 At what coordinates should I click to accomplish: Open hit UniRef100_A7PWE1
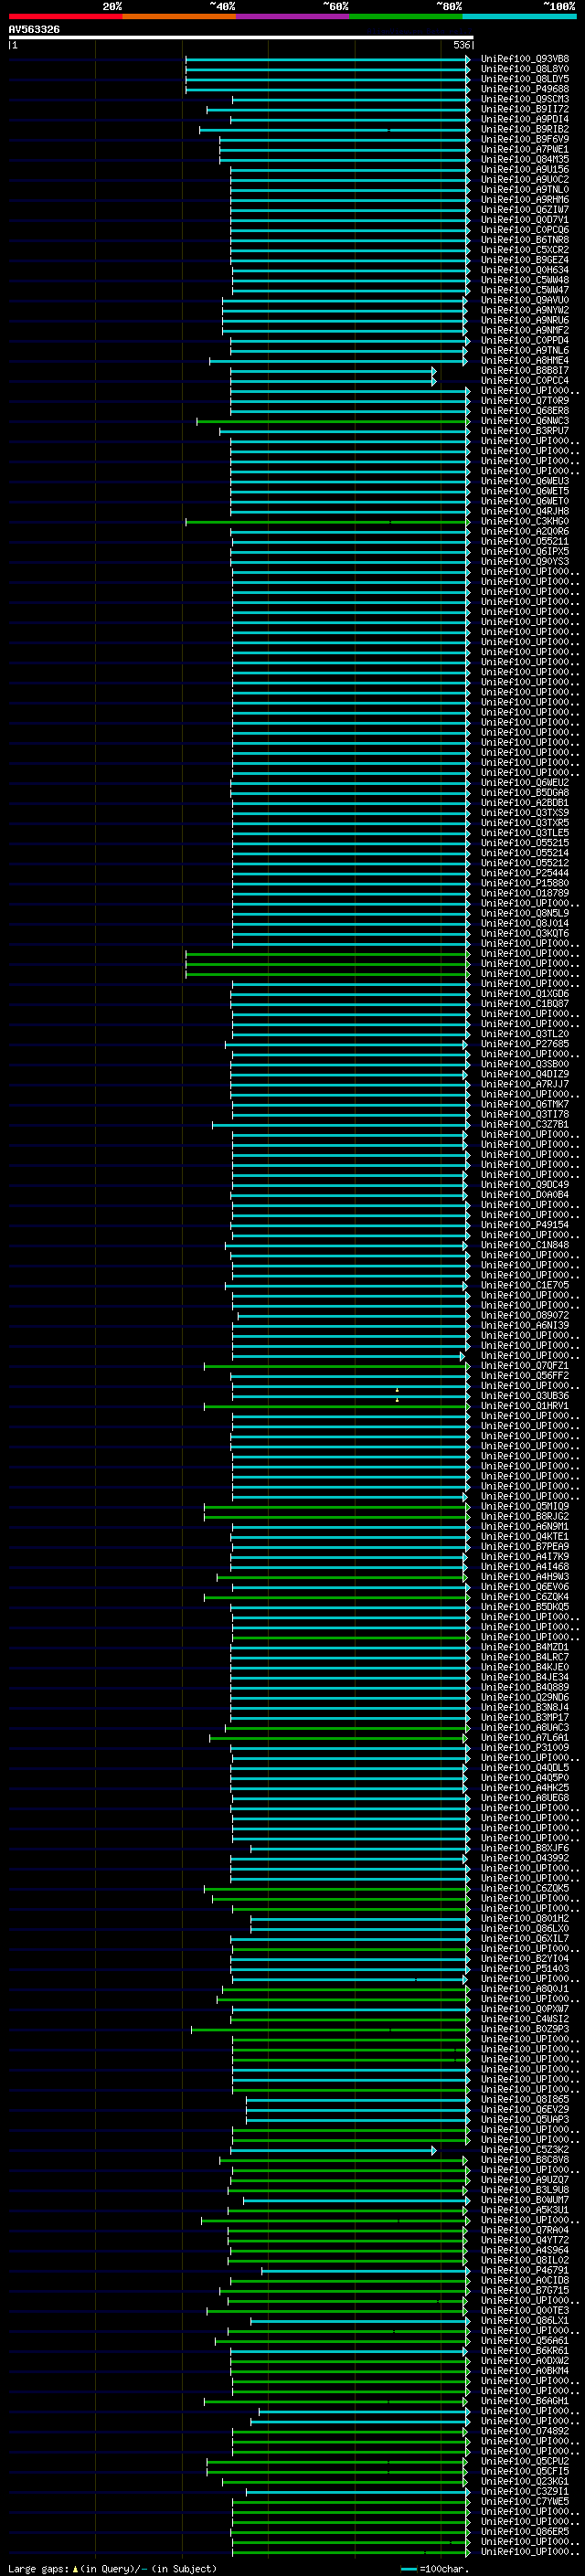point(524,149)
